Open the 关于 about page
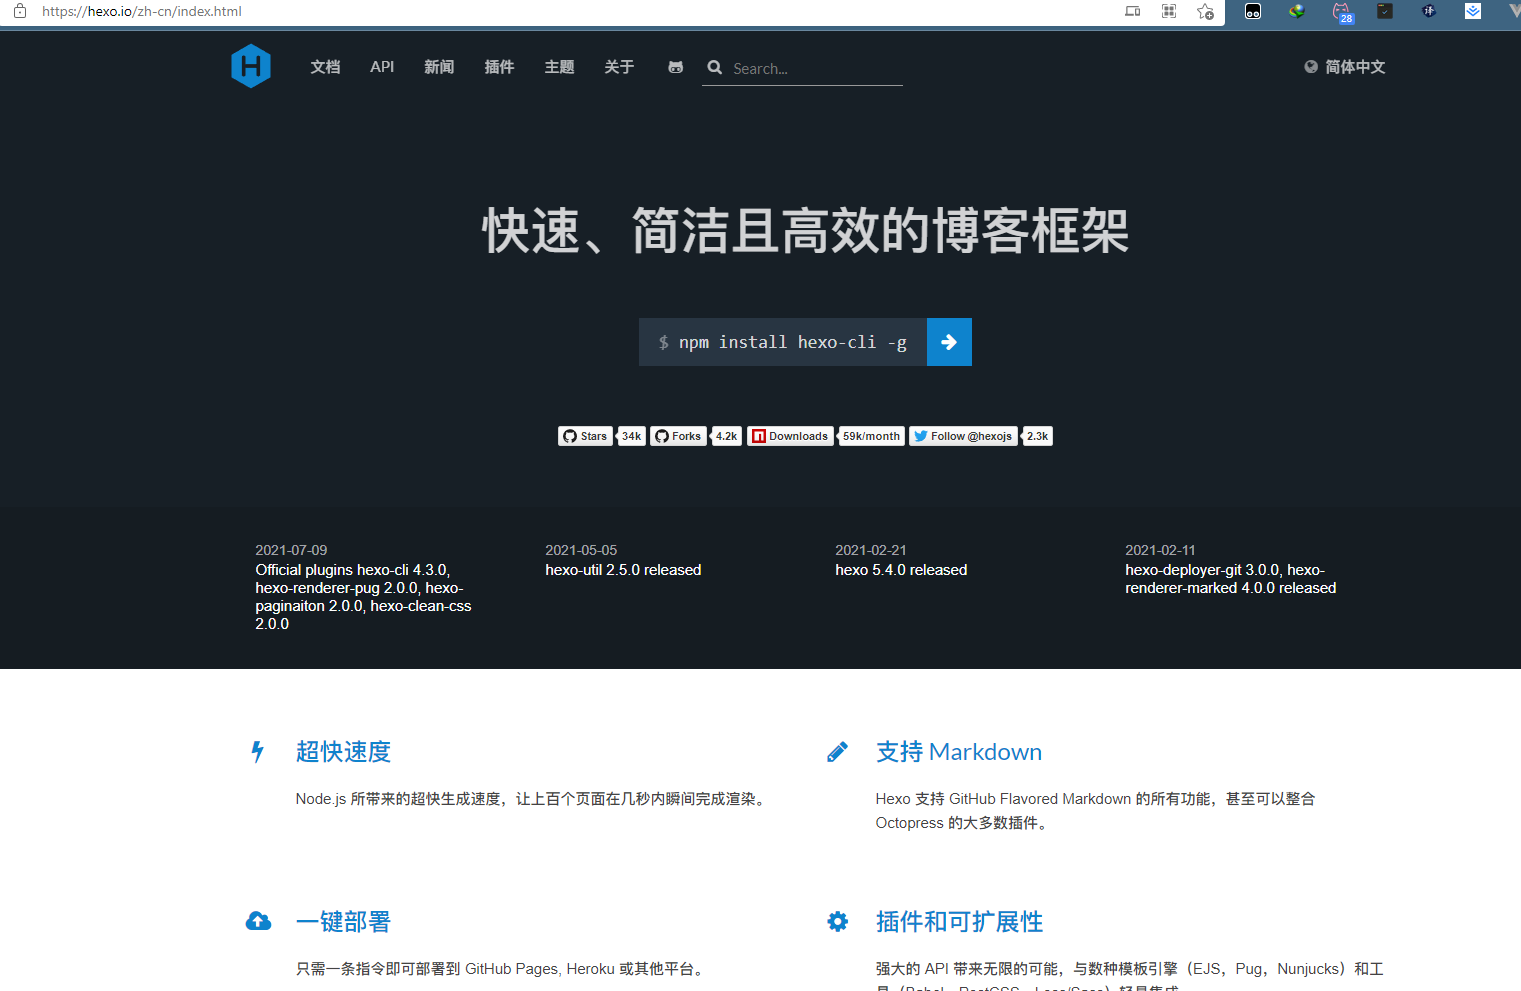 point(619,67)
